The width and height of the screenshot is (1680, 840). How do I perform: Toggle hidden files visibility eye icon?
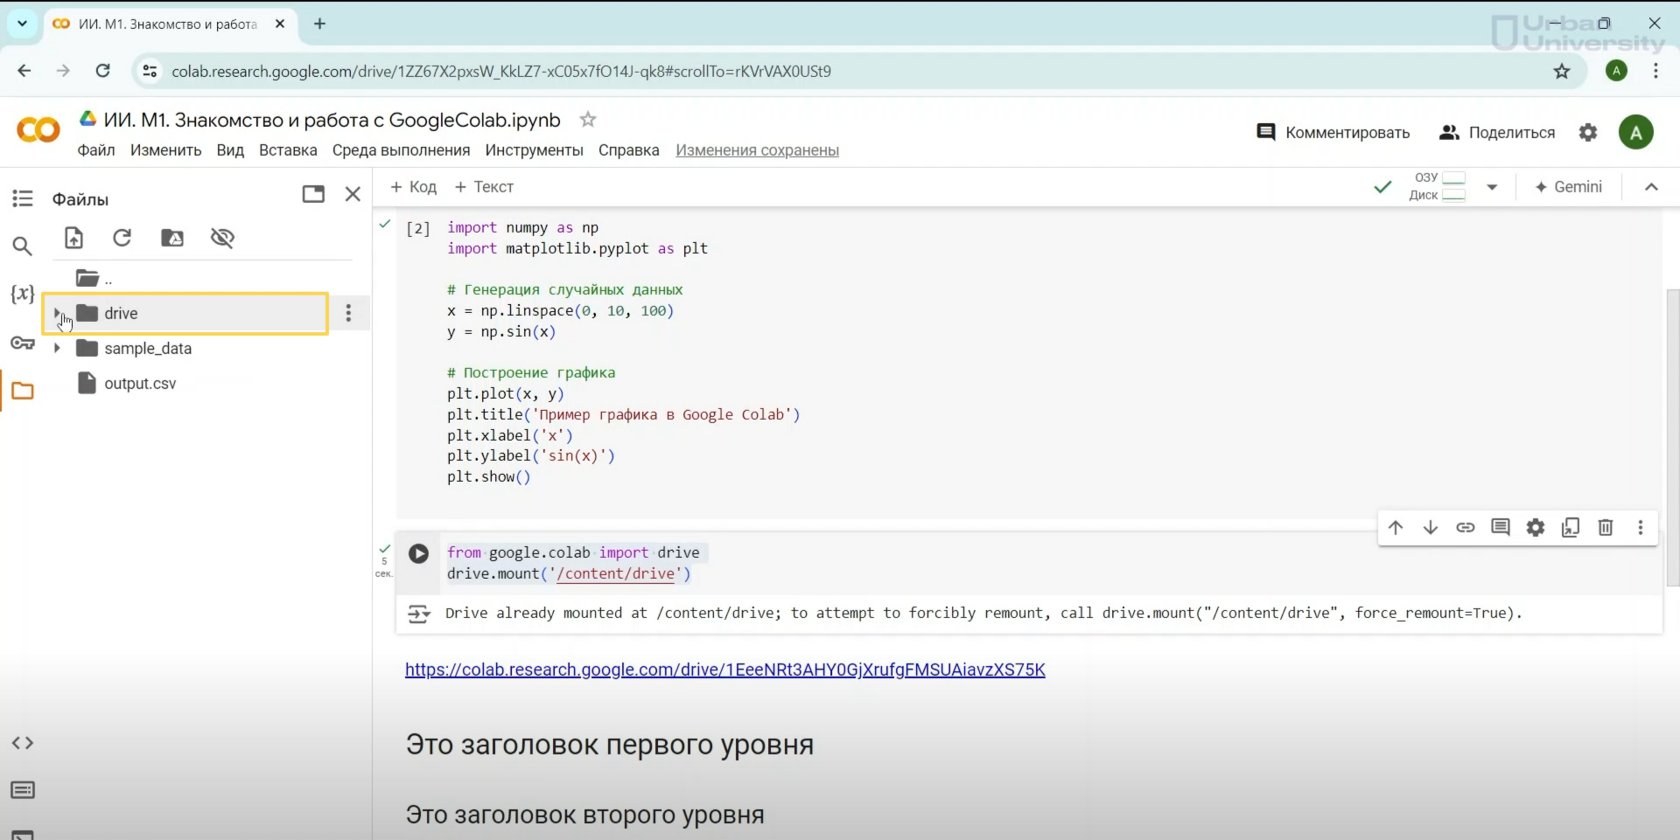pyautogui.click(x=222, y=238)
